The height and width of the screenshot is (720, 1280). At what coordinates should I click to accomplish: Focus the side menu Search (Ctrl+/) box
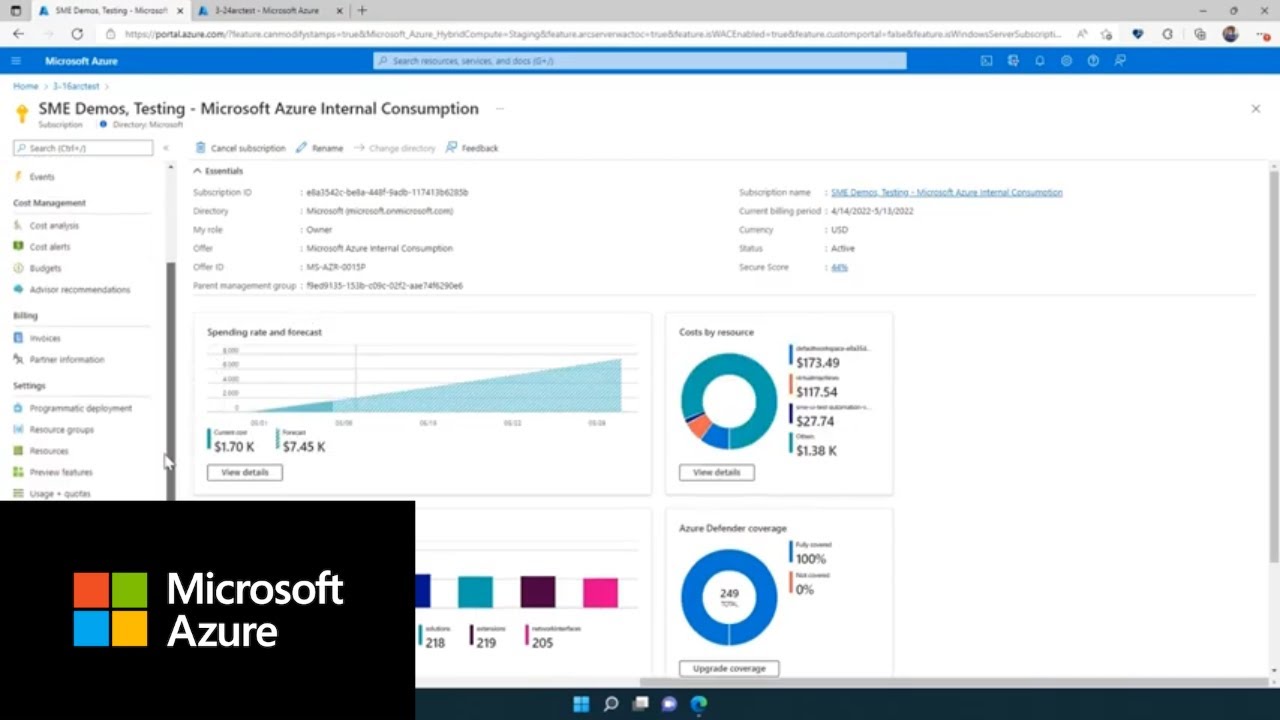coord(83,148)
